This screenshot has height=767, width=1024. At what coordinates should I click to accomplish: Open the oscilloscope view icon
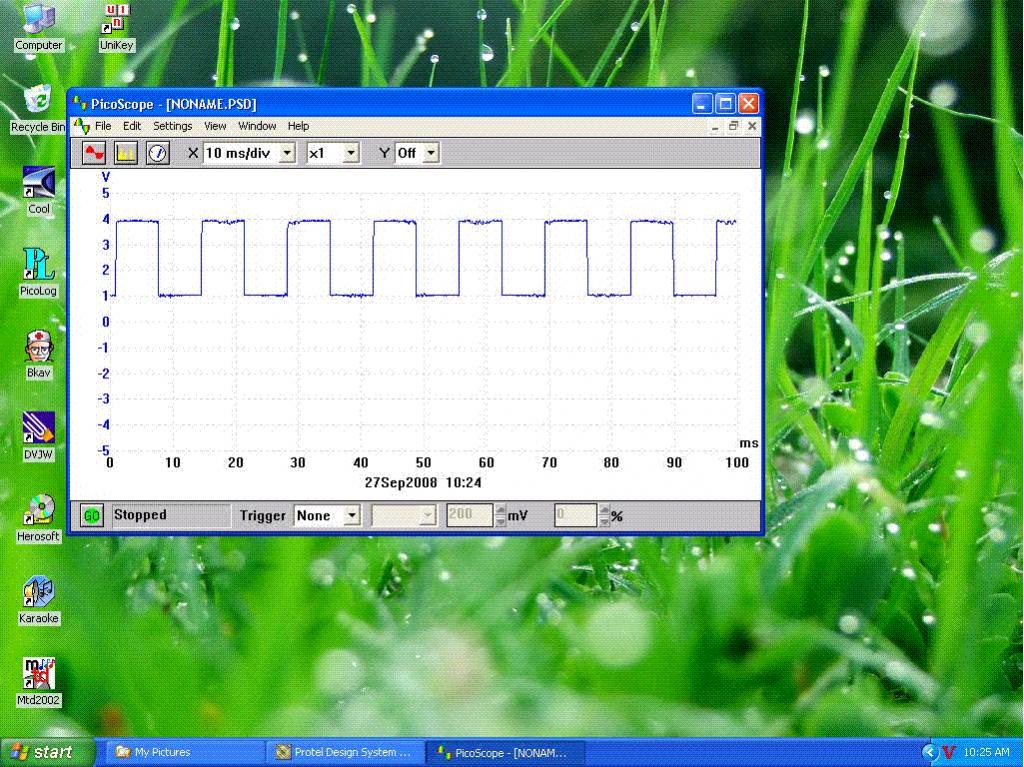click(x=94, y=153)
